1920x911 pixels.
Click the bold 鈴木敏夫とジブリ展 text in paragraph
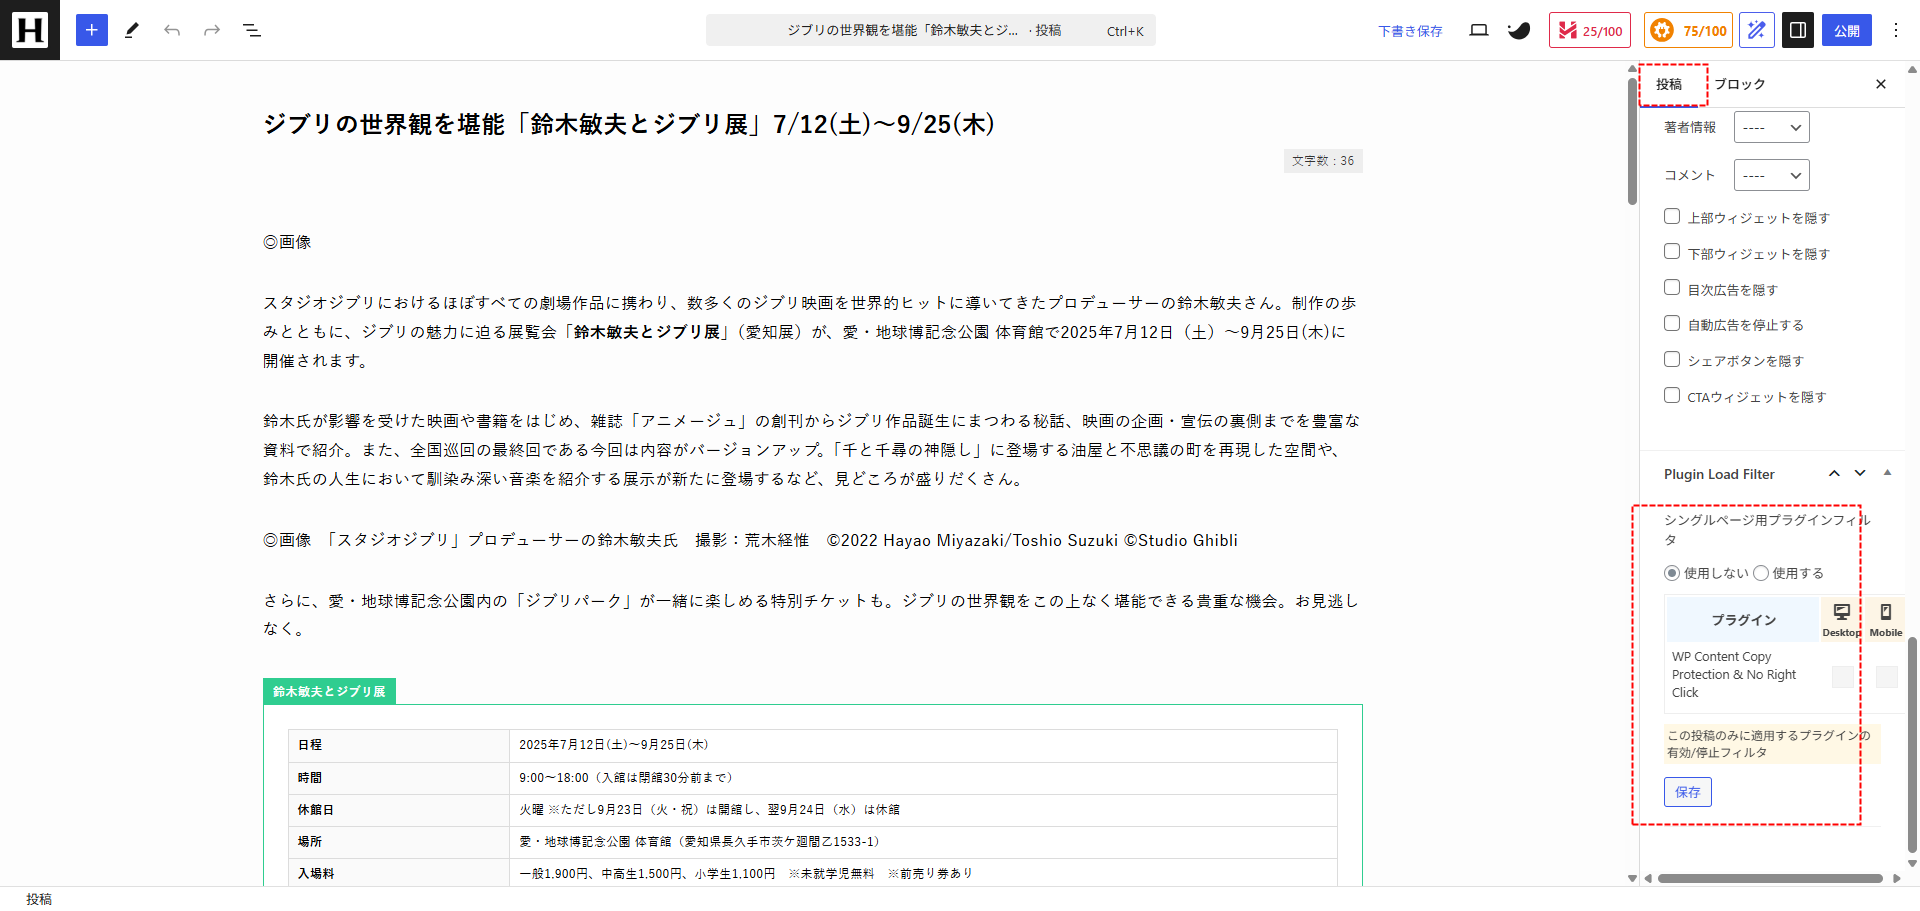coord(647,332)
